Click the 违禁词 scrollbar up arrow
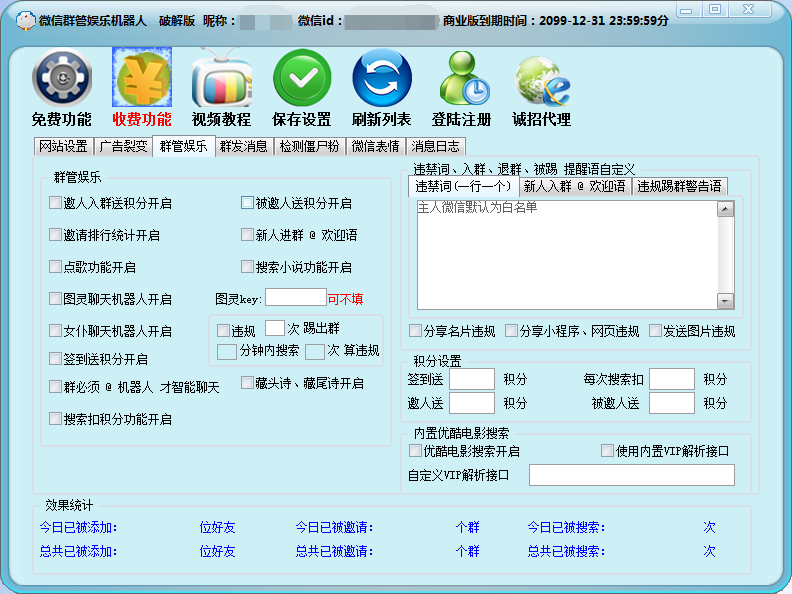The image size is (792, 594). point(725,209)
